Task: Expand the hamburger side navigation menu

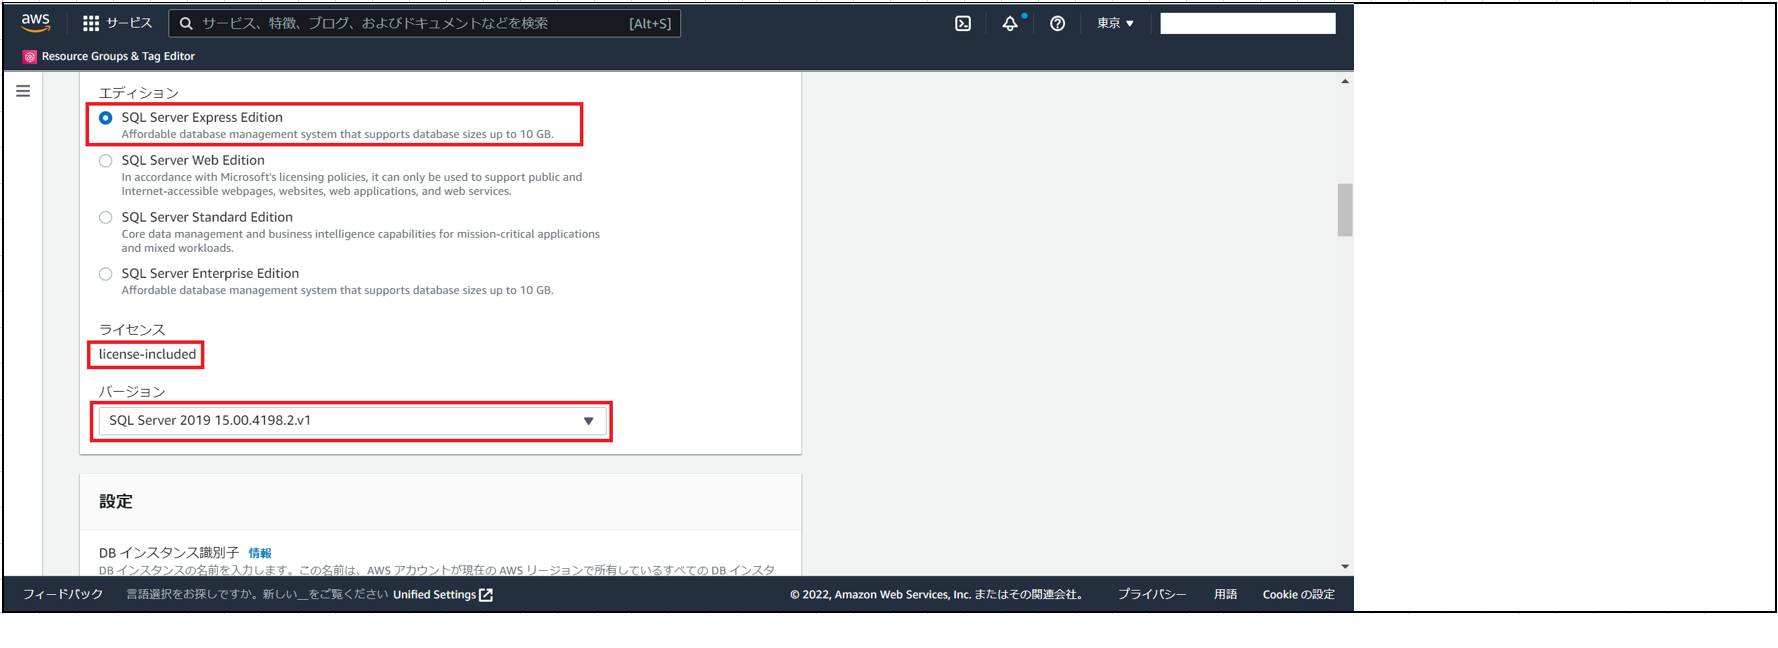Action: point(23,91)
